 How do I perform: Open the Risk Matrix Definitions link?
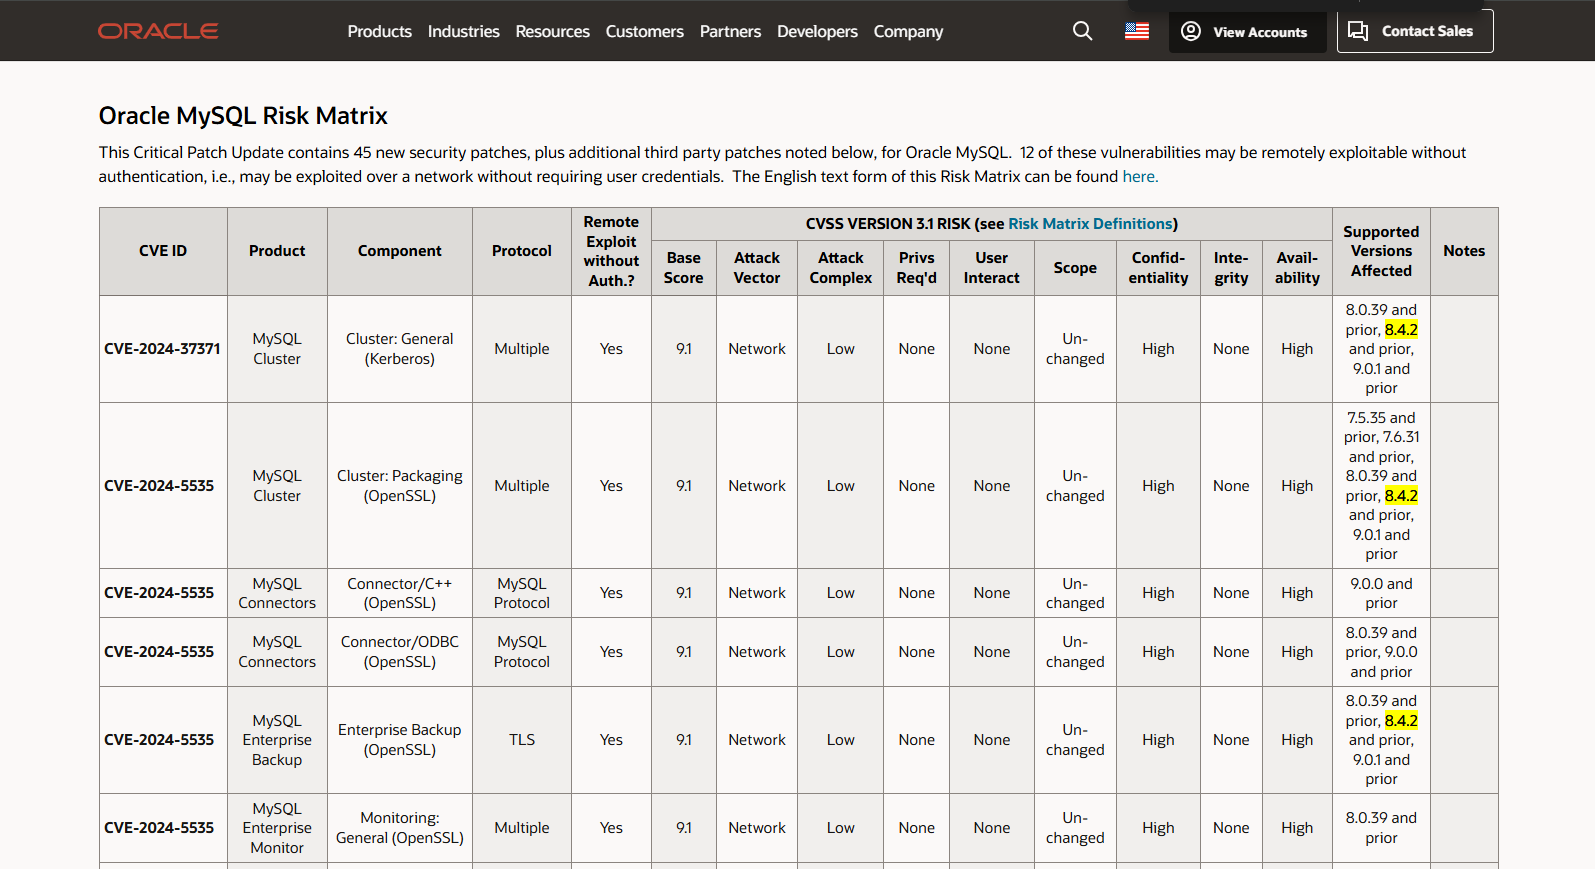pyautogui.click(x=1090, y=224)
